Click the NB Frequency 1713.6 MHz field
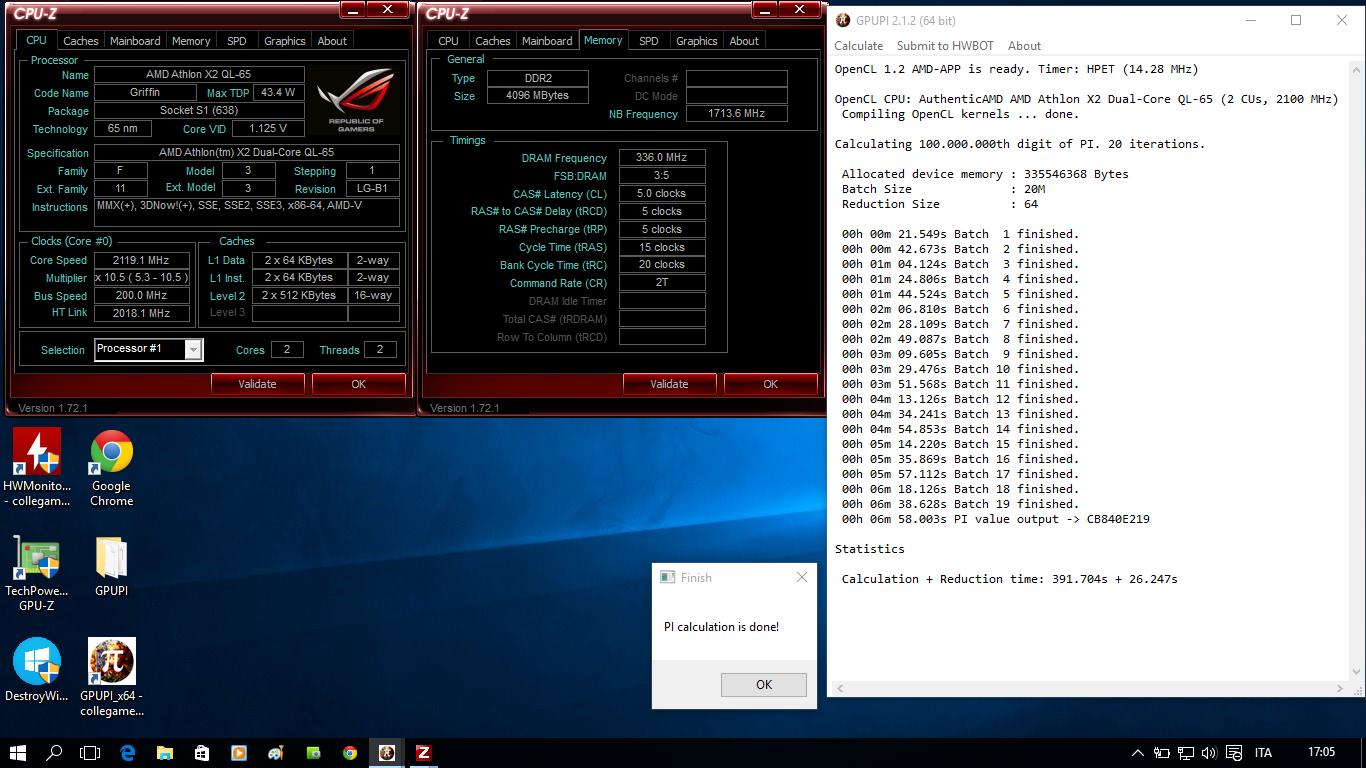The width and height of the screenshot is (1366, 768). [737, 114]
